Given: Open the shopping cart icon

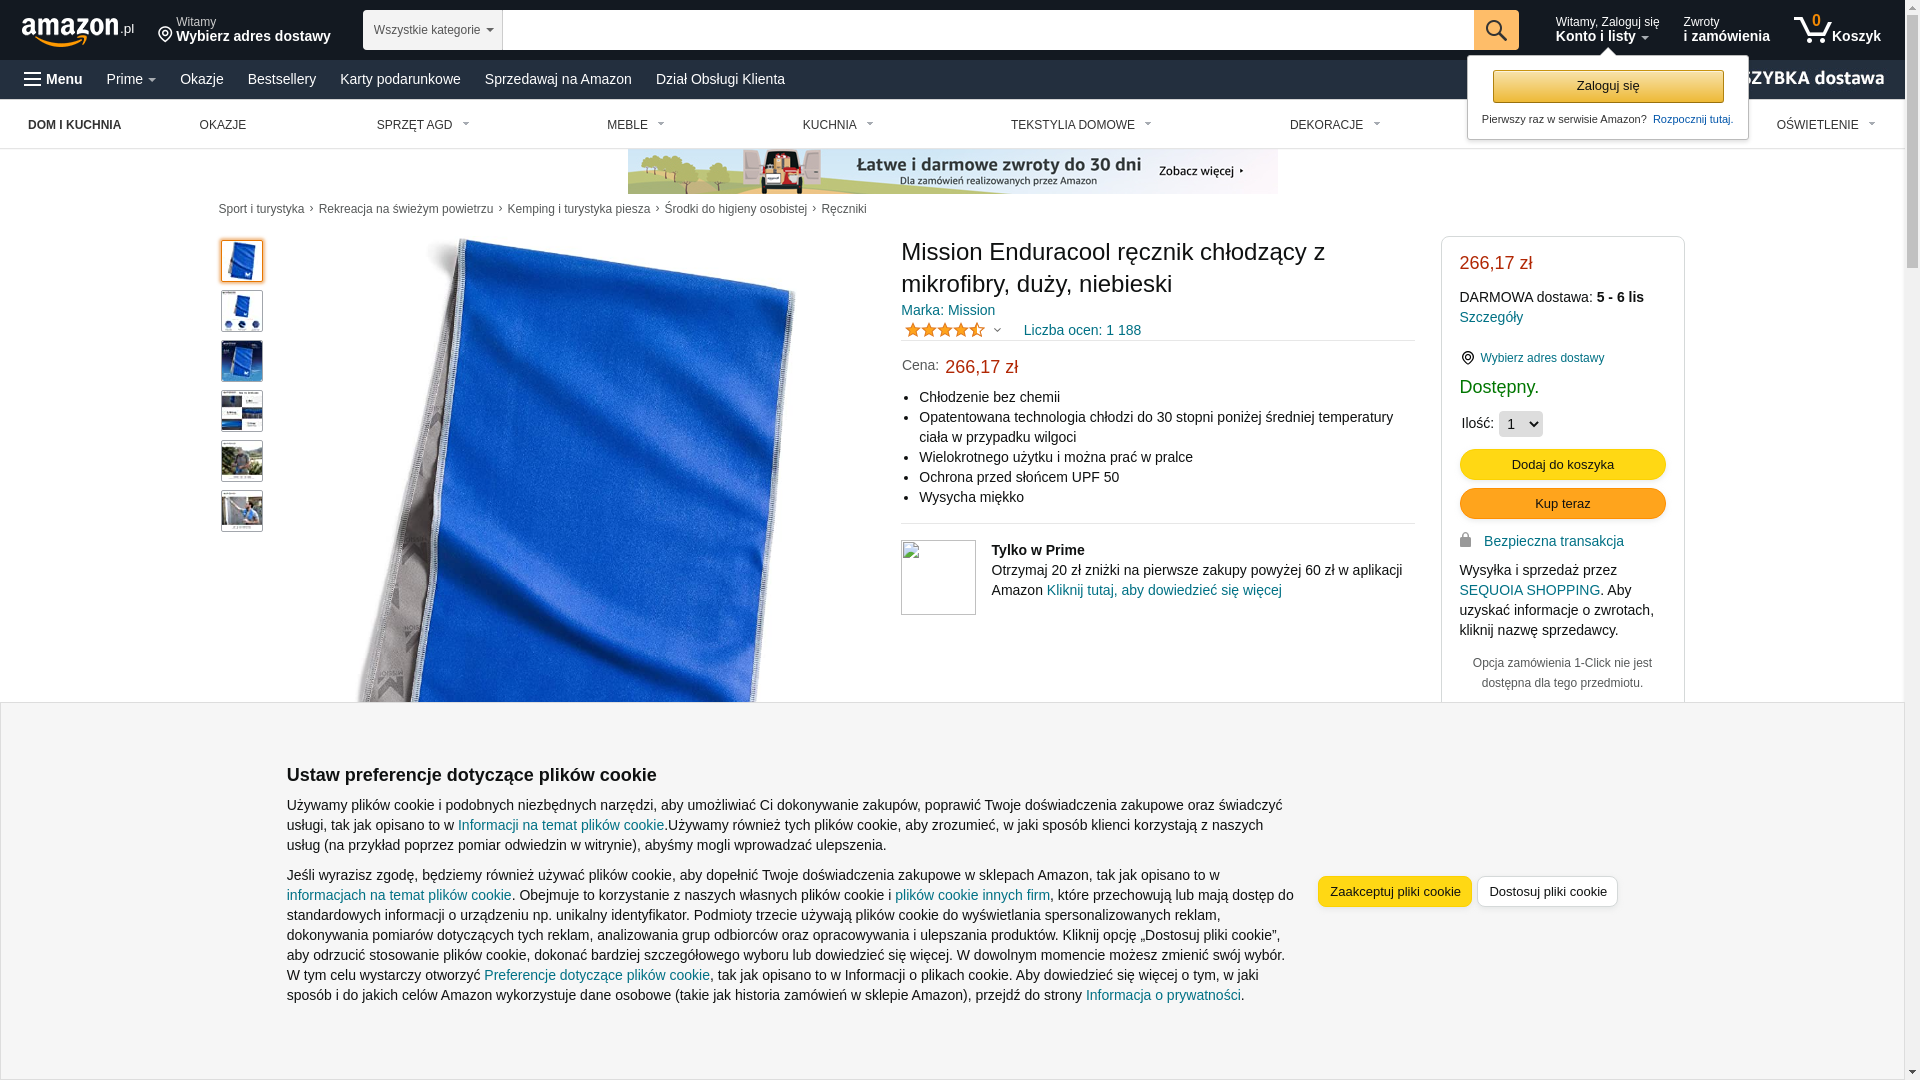Looking at the screenshot, I should pyautogui.click(x=1813, y=30).
